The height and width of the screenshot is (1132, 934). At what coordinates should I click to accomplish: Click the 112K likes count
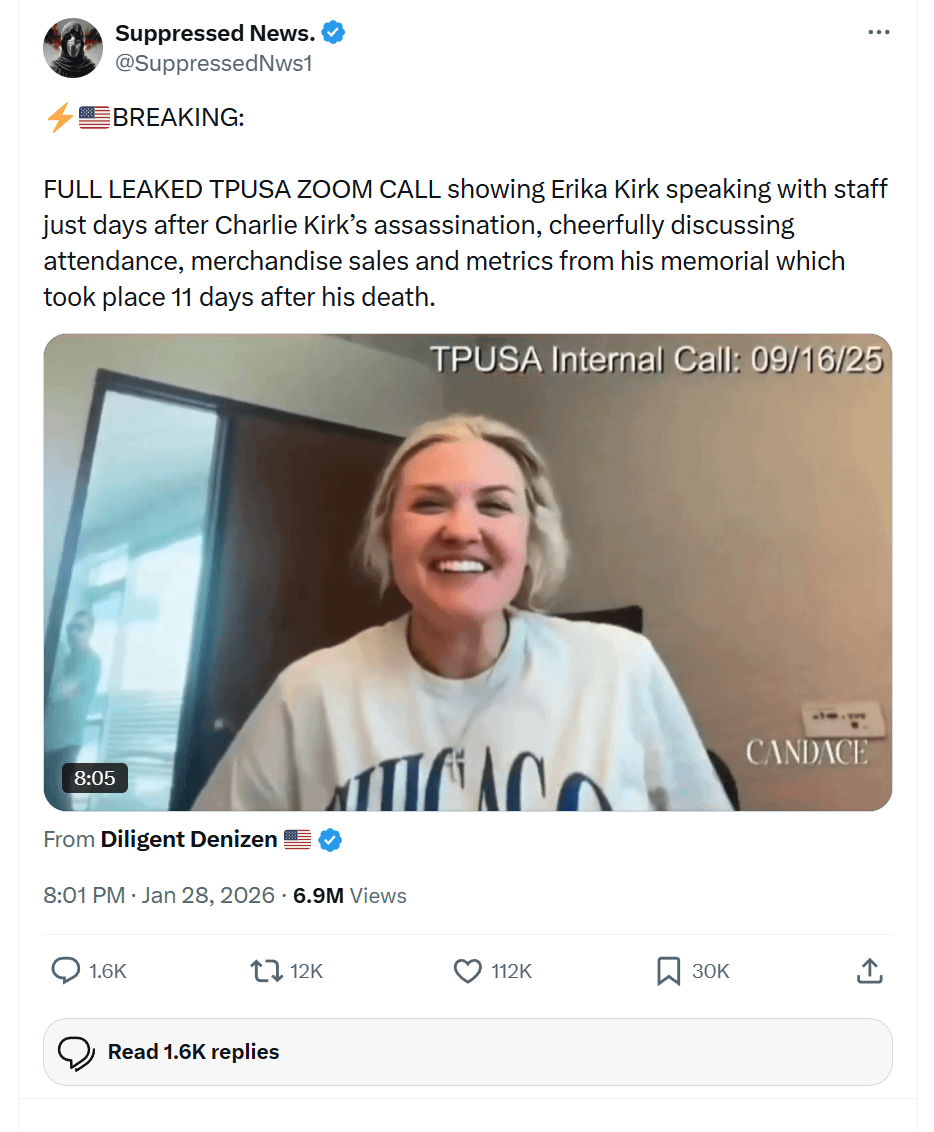511,970
